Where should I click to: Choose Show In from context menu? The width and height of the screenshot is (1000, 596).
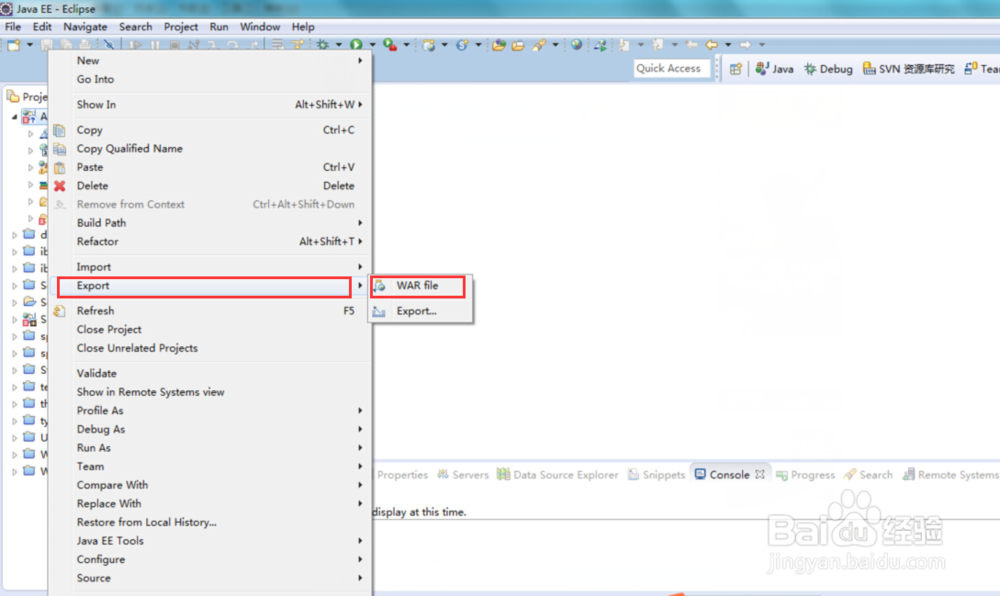210,105
